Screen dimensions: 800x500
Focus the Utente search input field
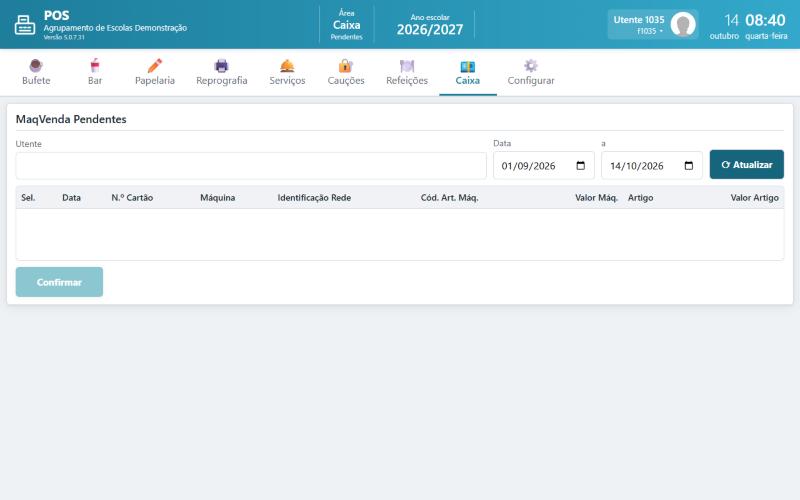pos(251,166)
